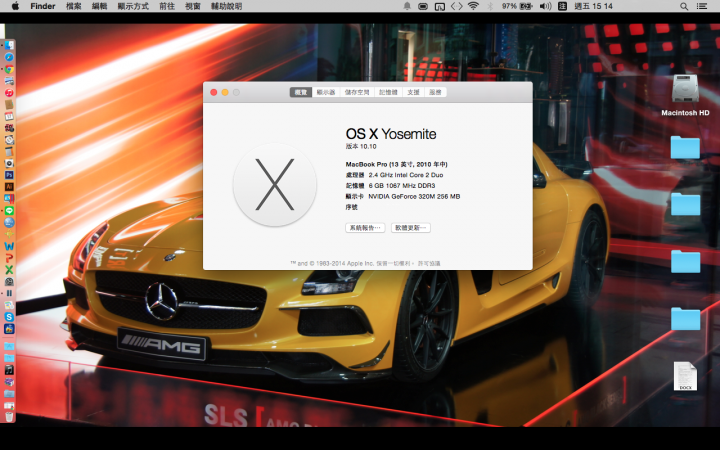
Task: Open the 許可協議 link
Action: (429, 264)
